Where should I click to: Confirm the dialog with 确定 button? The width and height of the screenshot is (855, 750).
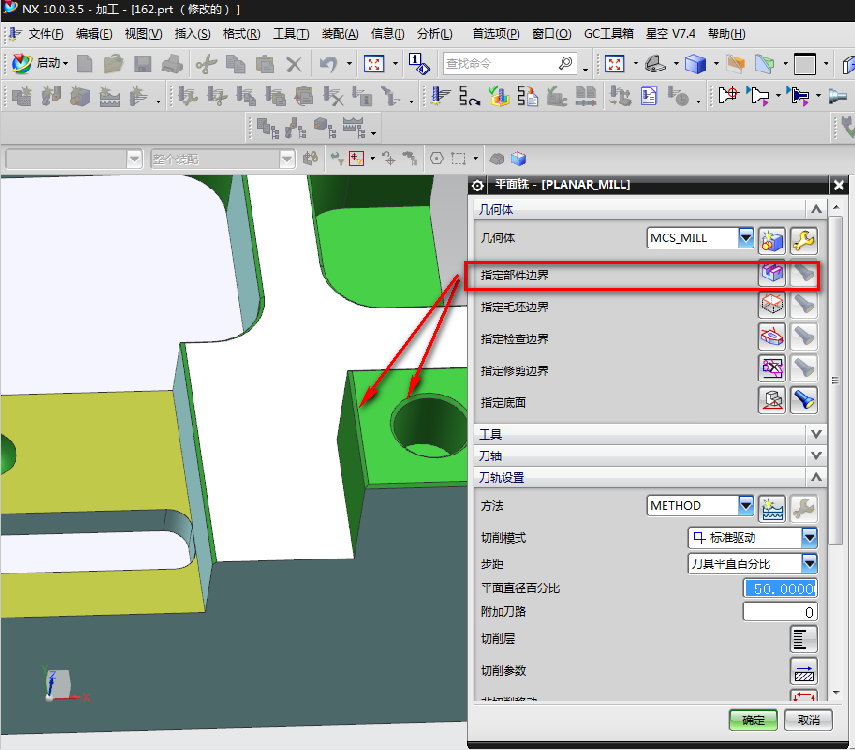[753, 720]
